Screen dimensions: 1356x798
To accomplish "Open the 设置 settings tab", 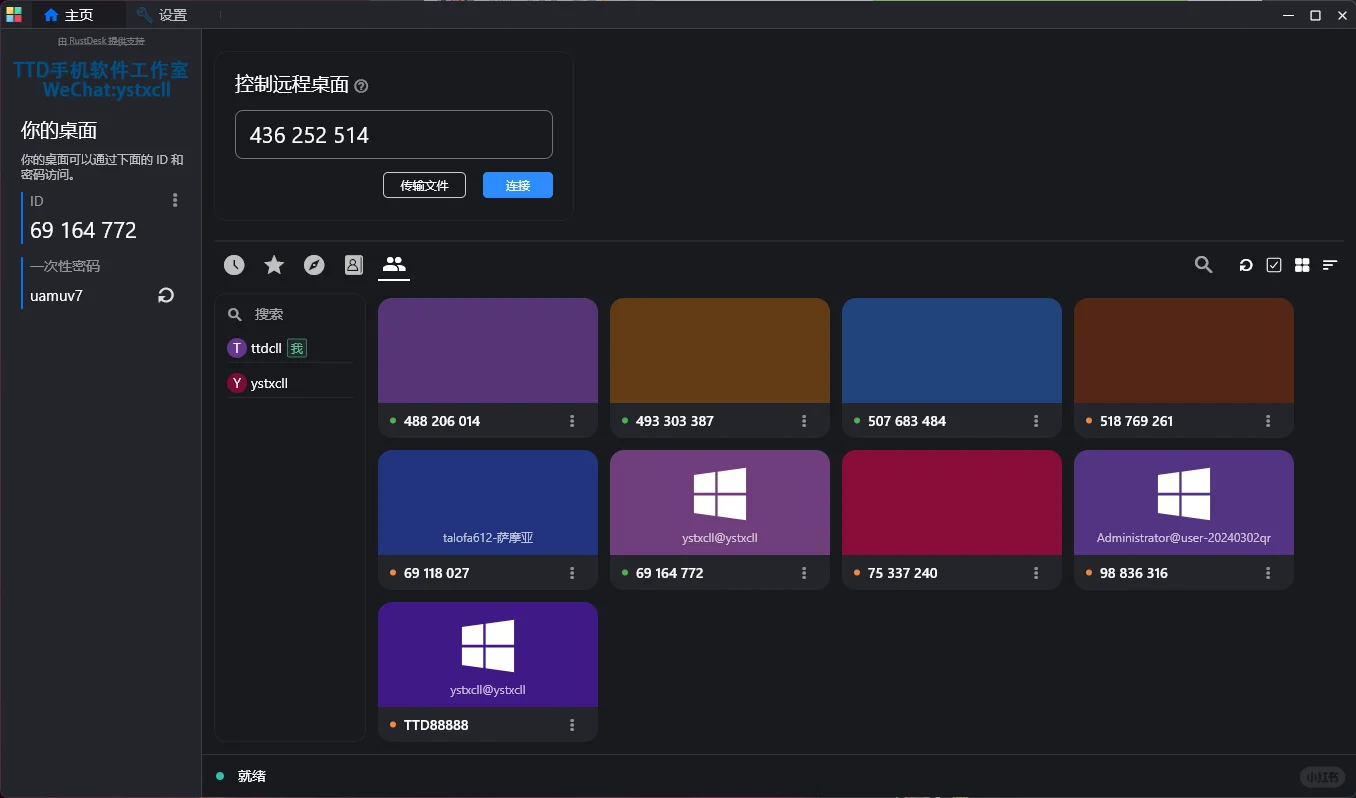I will [x=162, y=15].
